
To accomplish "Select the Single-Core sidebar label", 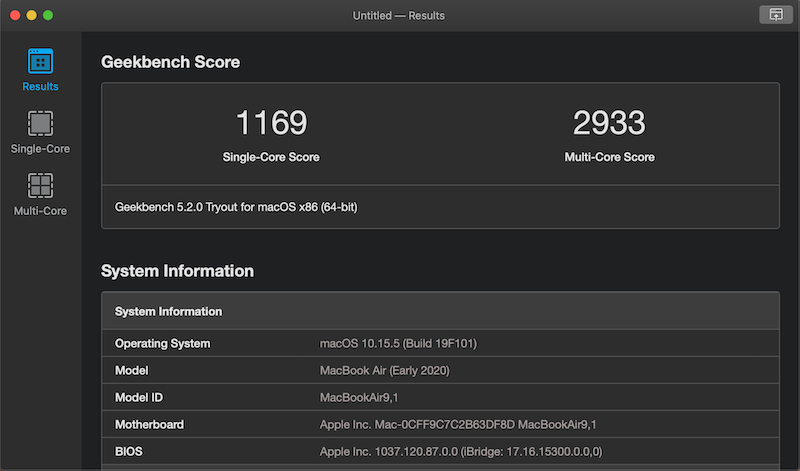I will pos(40,148).
